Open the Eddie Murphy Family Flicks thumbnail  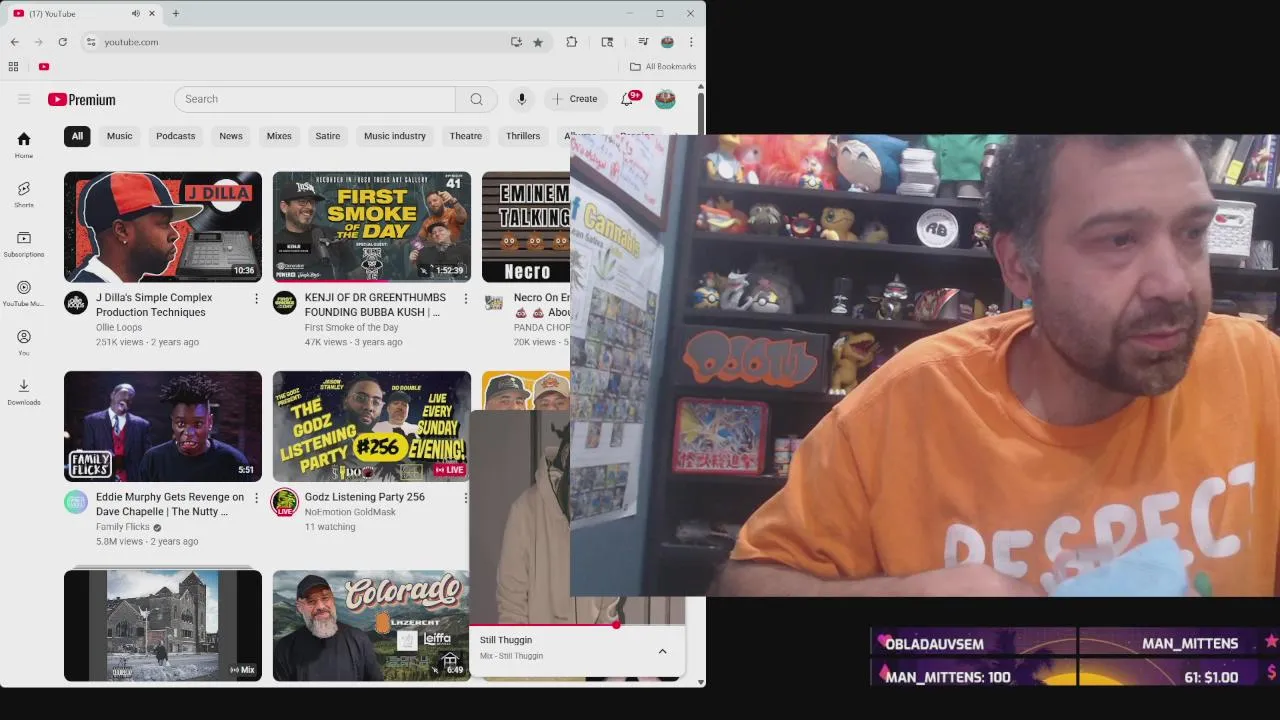[x=163, y=426]
